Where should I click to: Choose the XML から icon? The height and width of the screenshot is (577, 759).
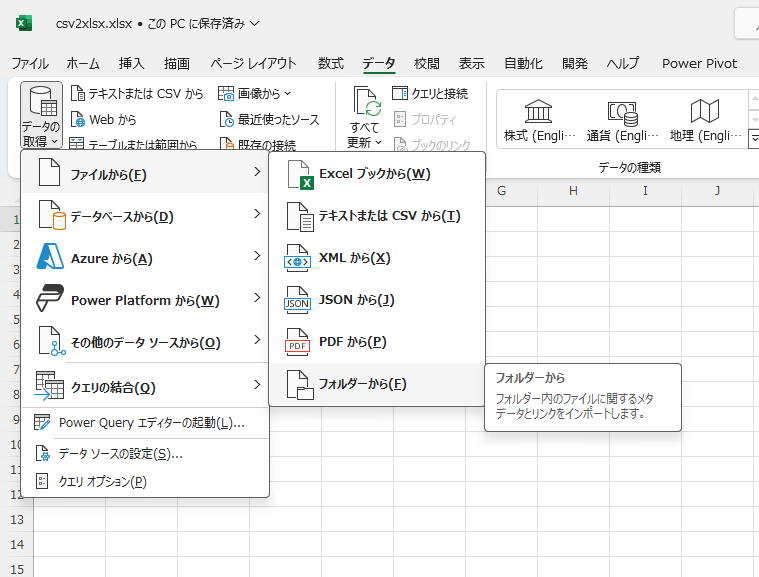299,258
